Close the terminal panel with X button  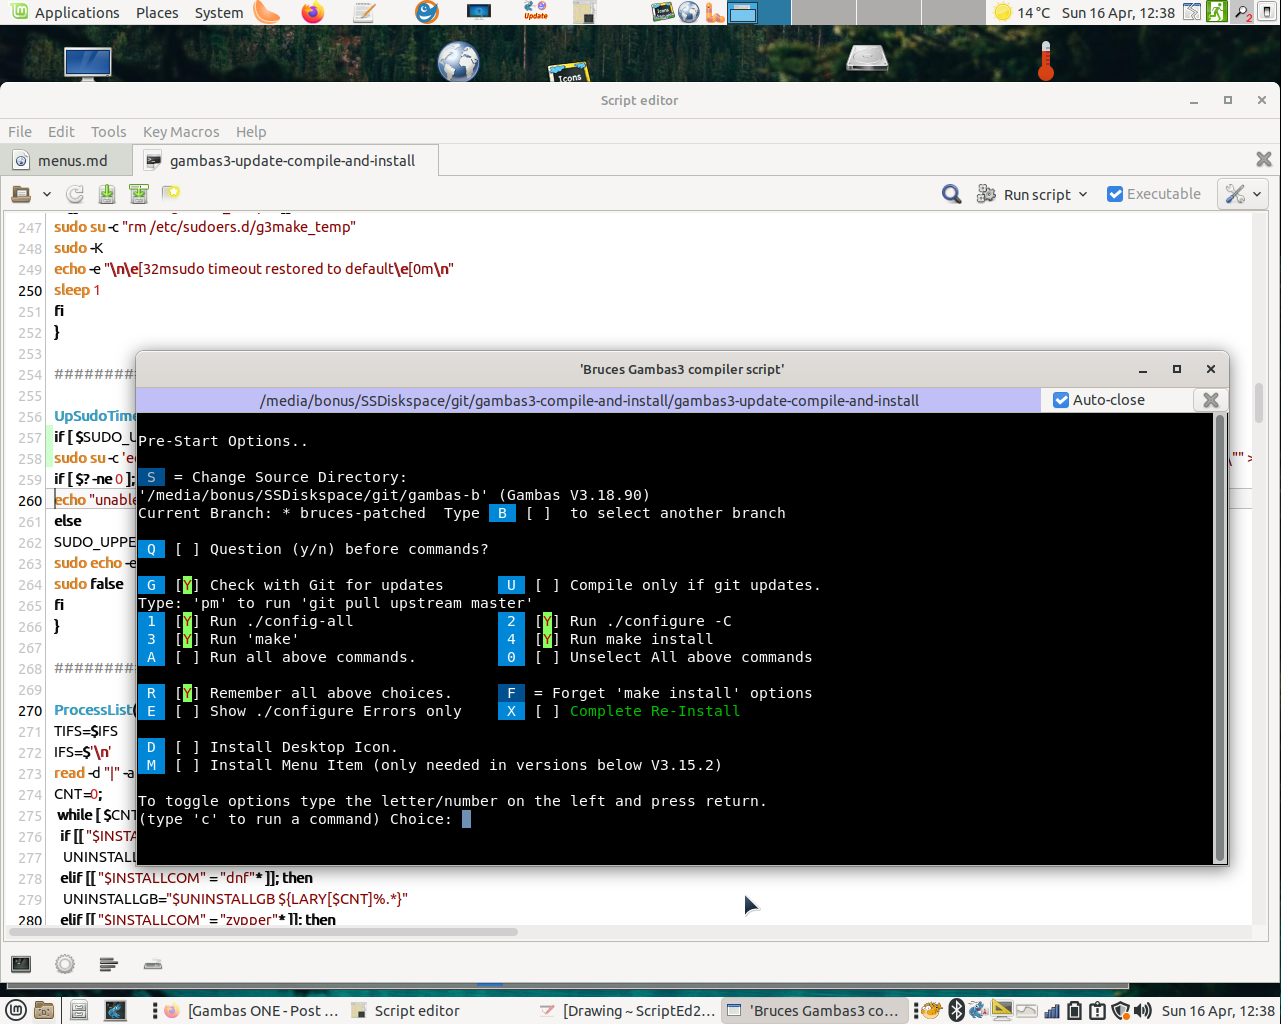(x=1210, y=400)
